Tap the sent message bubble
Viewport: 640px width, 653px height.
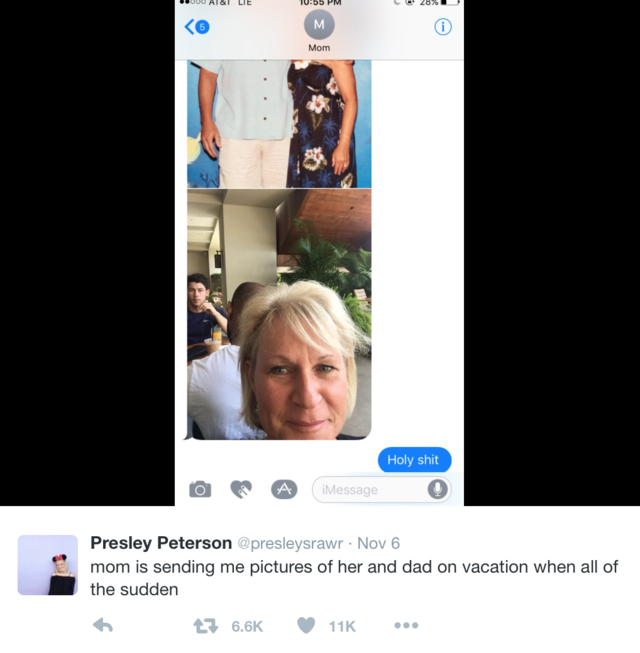point(414,460)
